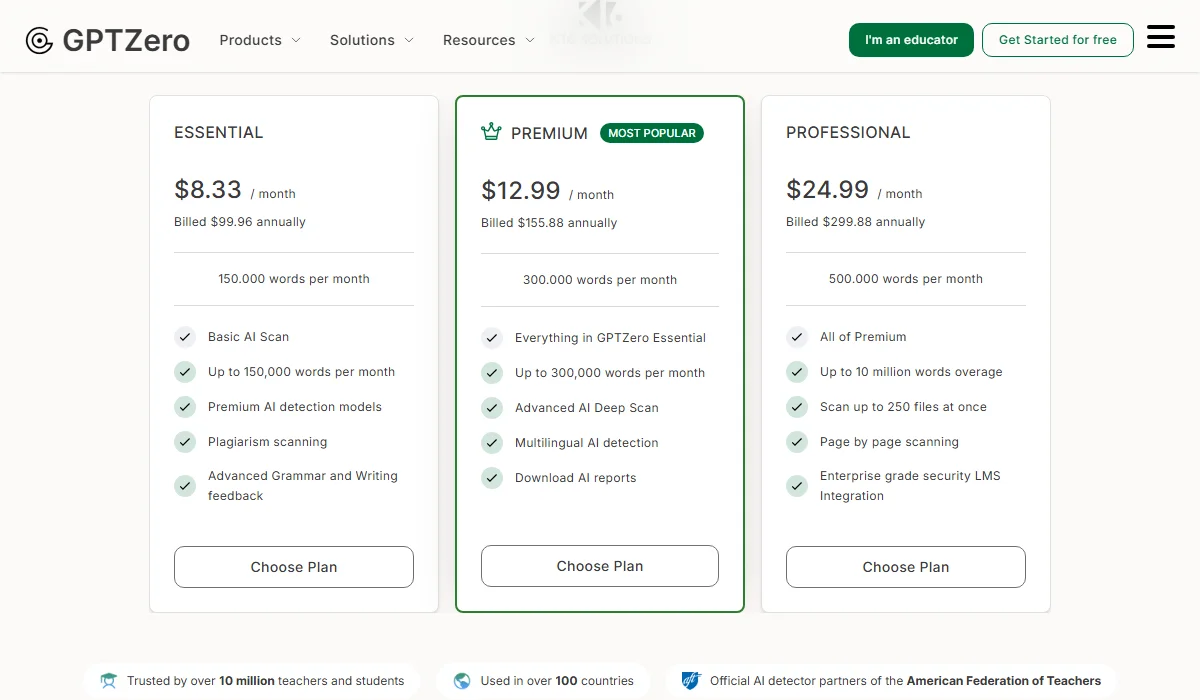Click Get Started for free
Screen dimensions: 1200x700
[x=1057, y=40]
